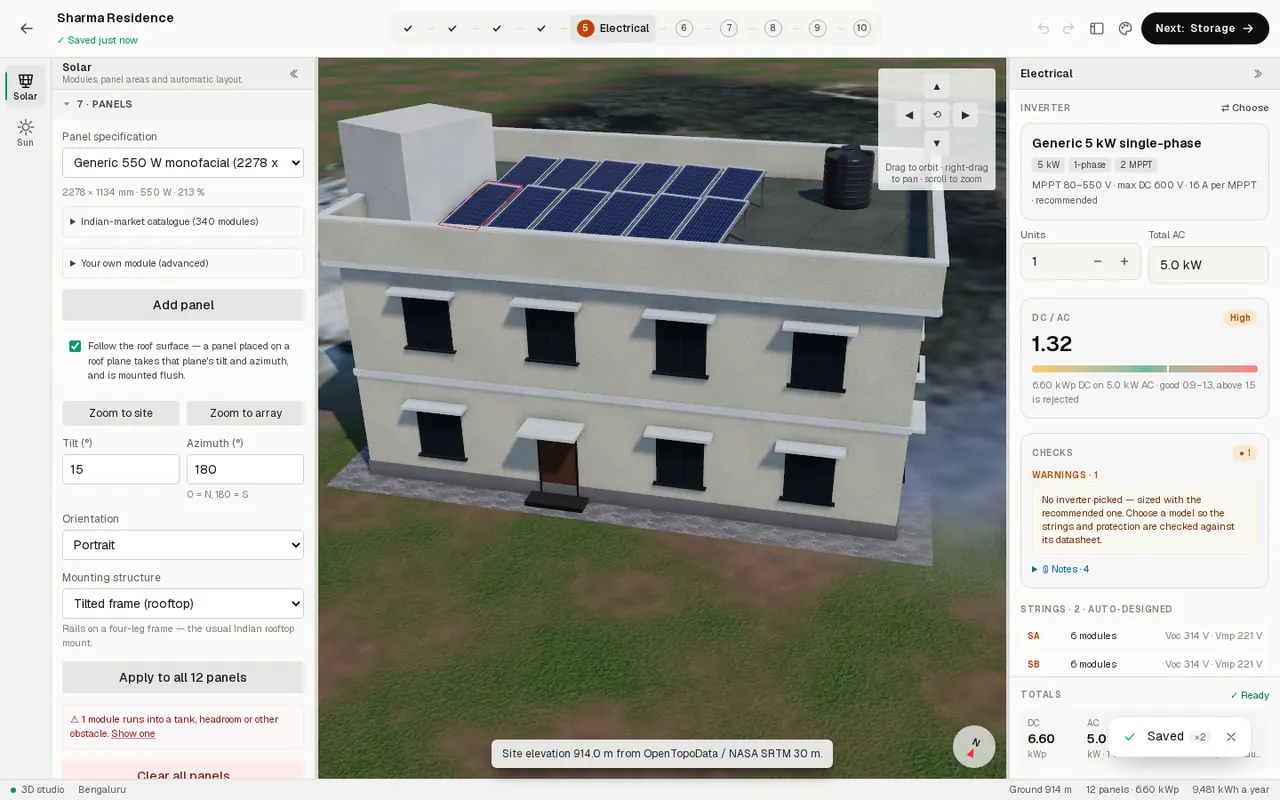Orbit the view up with the up arrow
Screen dimensions: 1280x800
(x=937, y=87)
